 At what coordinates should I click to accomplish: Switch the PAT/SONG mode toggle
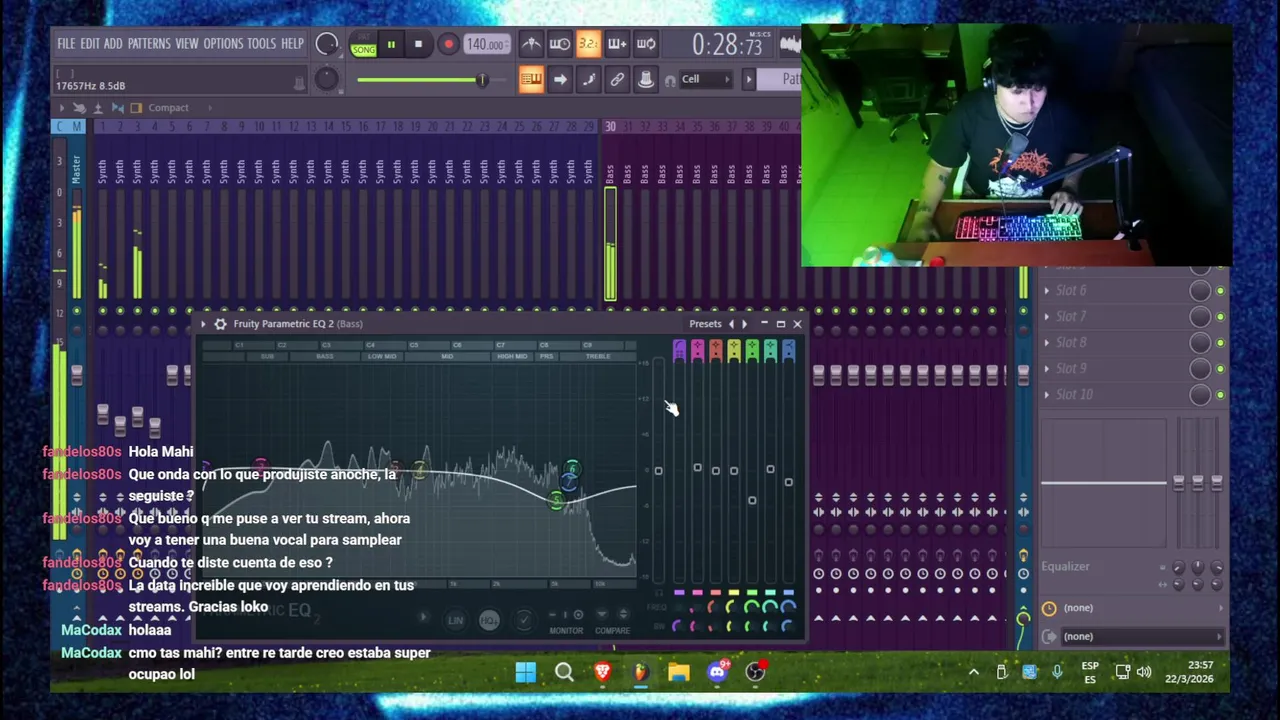point(363,45)
